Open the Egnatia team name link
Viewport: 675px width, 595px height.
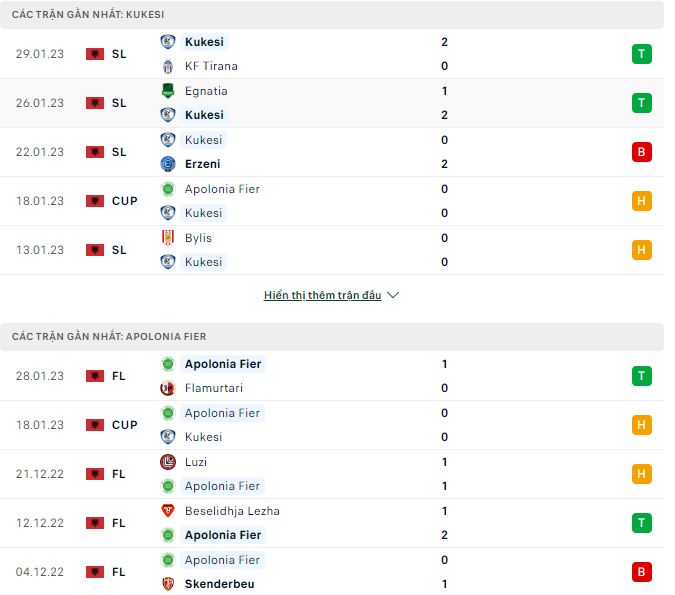click(206, 91)
